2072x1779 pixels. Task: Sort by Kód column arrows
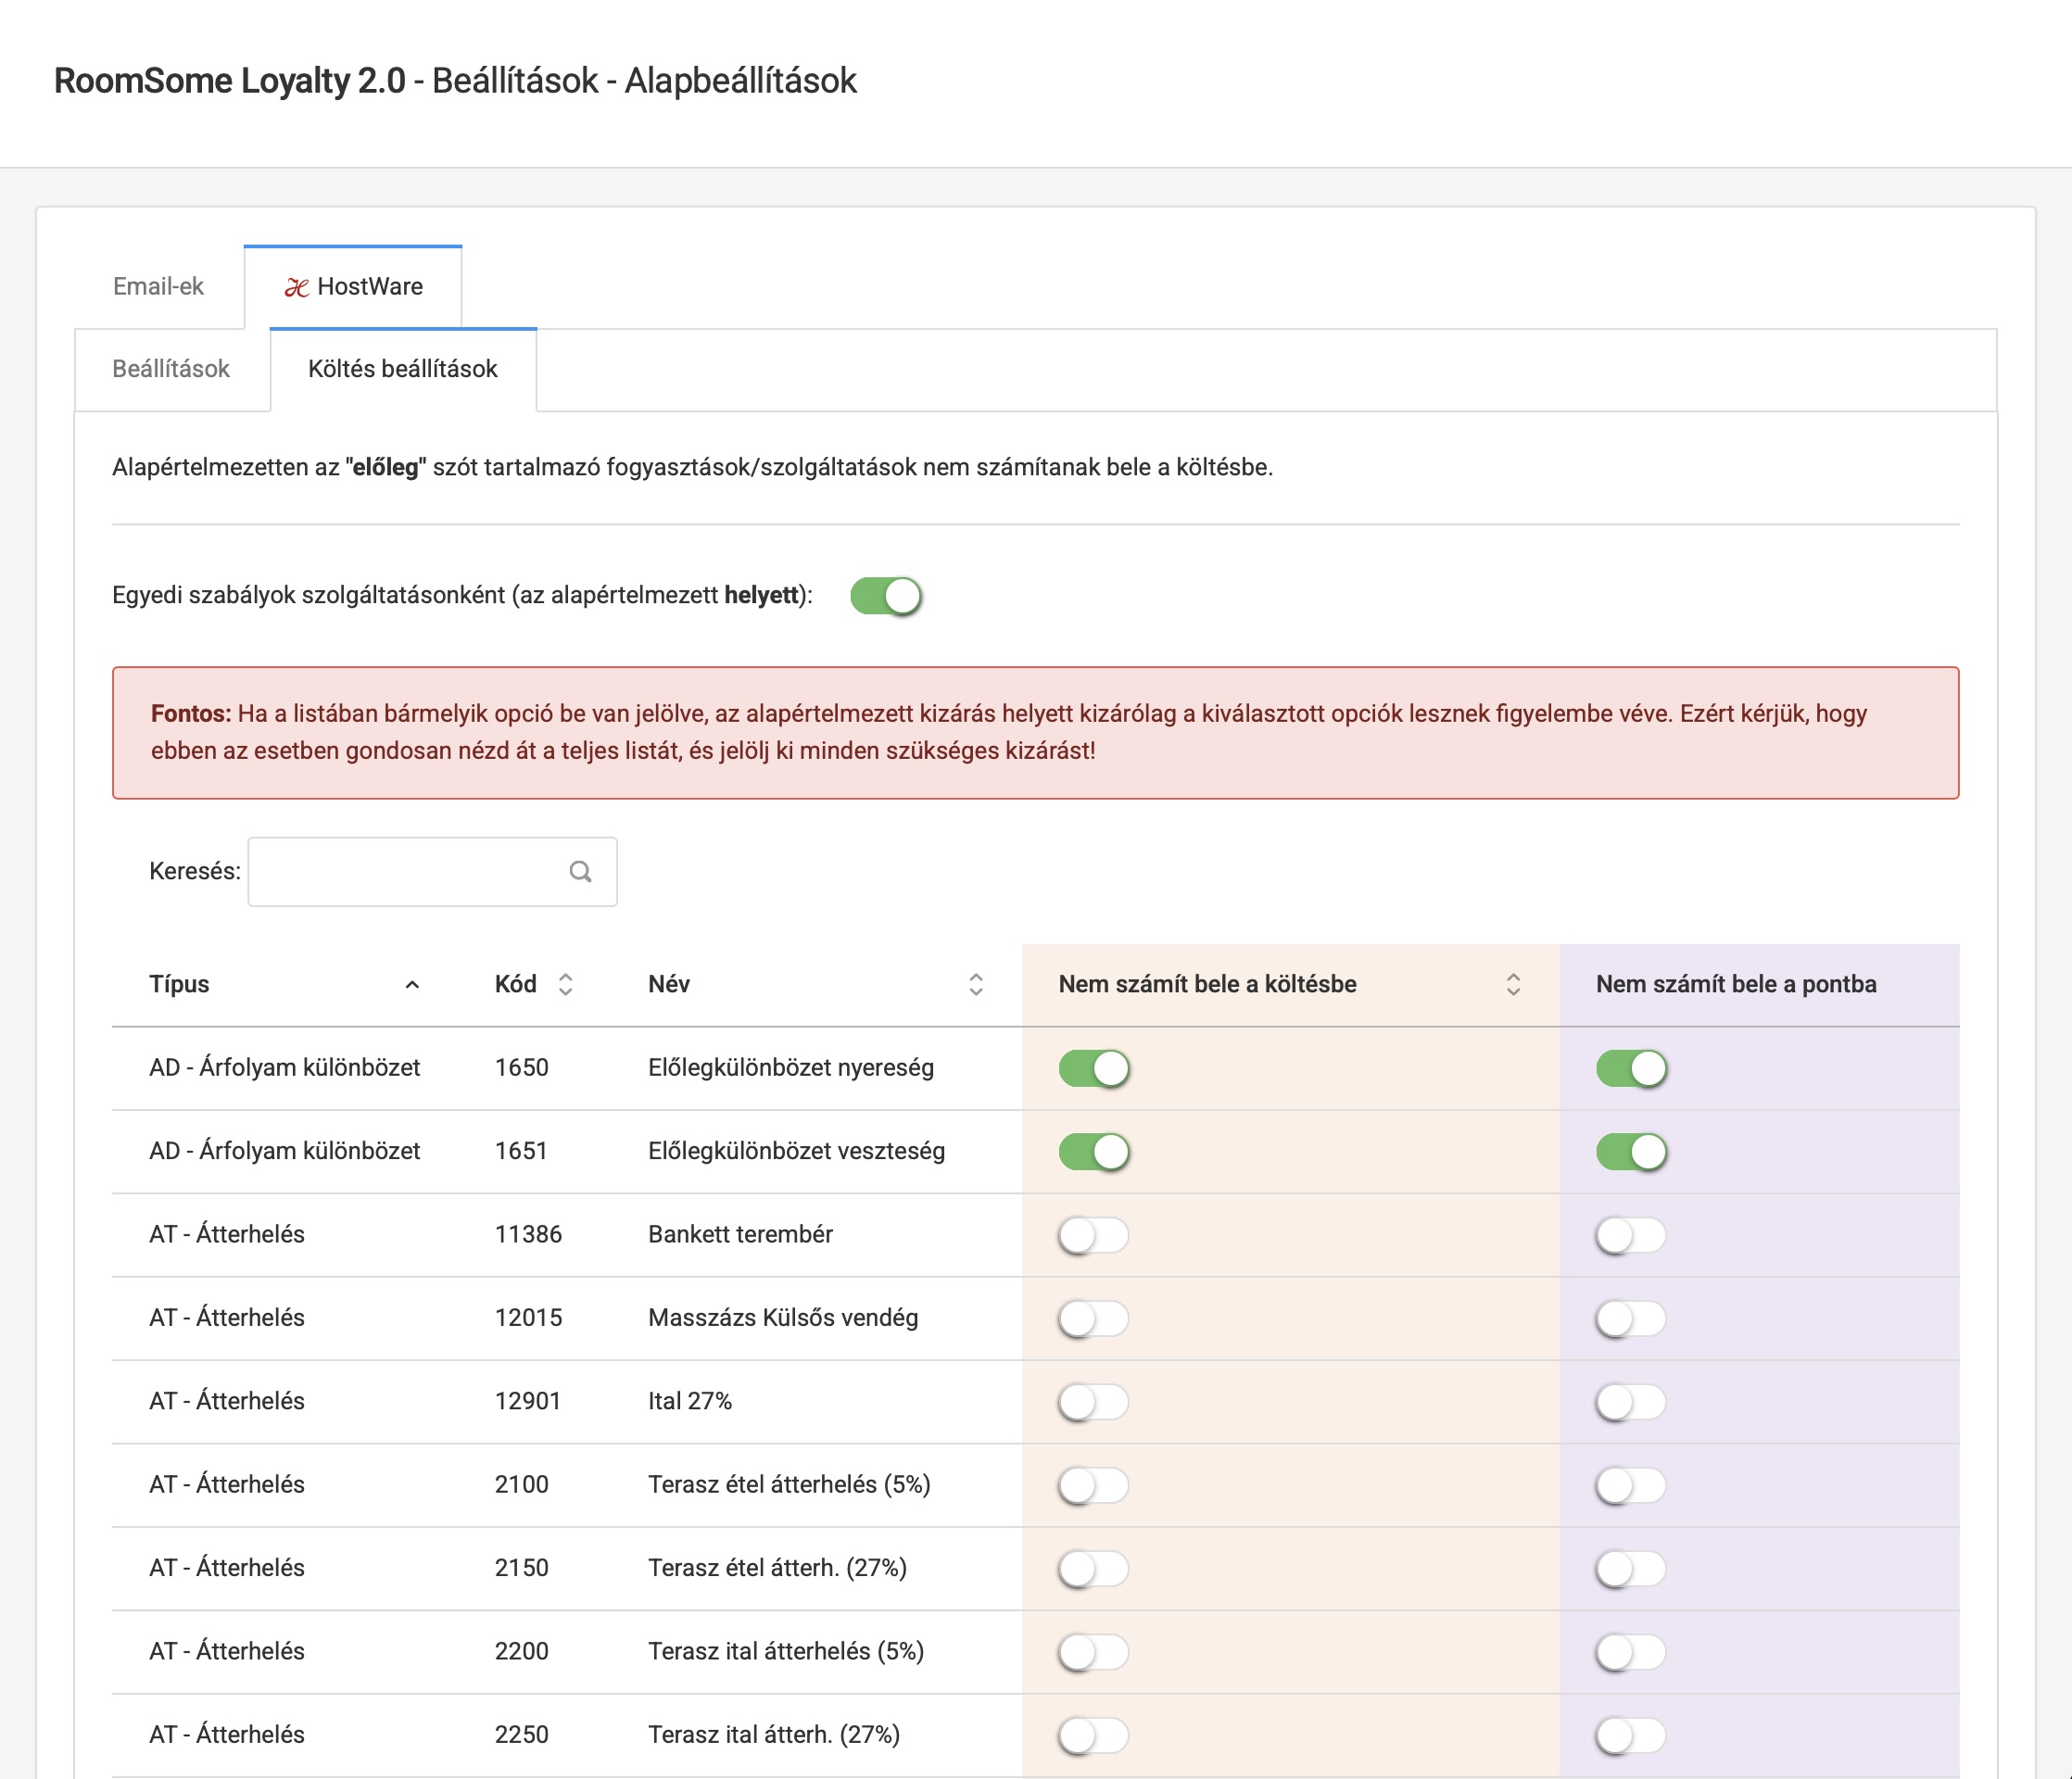tap(565, 985)
